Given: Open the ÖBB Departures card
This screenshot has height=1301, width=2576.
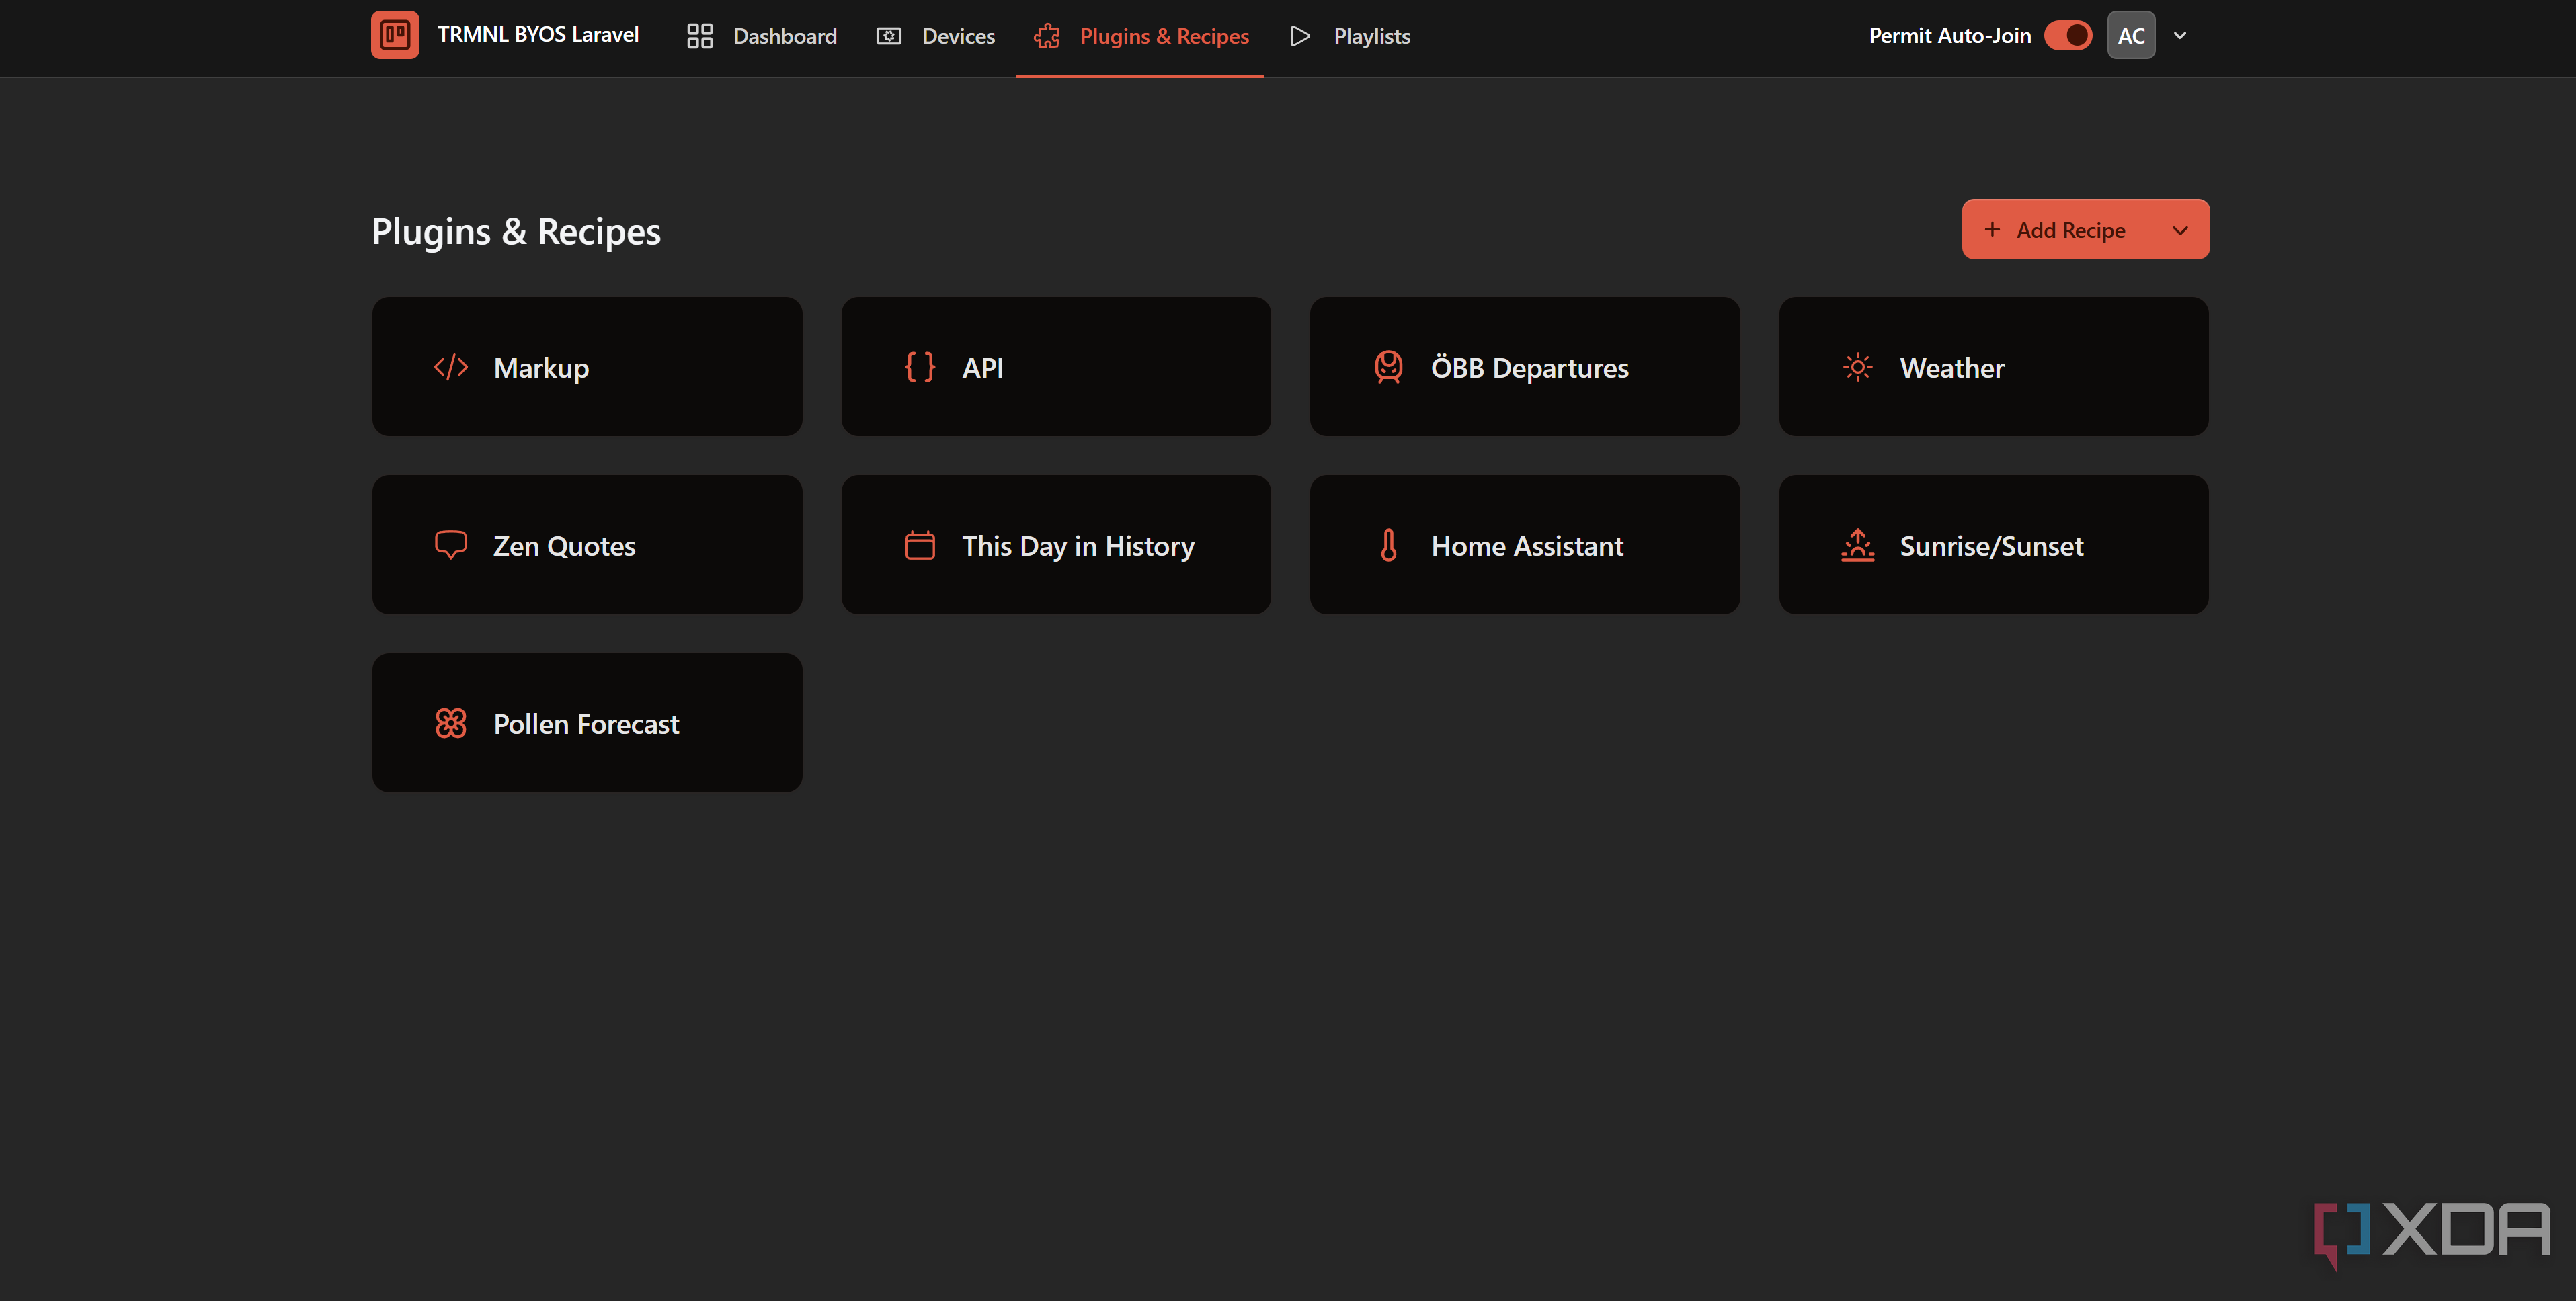Looking at the screenshot, I should [x=1525, y=366].
